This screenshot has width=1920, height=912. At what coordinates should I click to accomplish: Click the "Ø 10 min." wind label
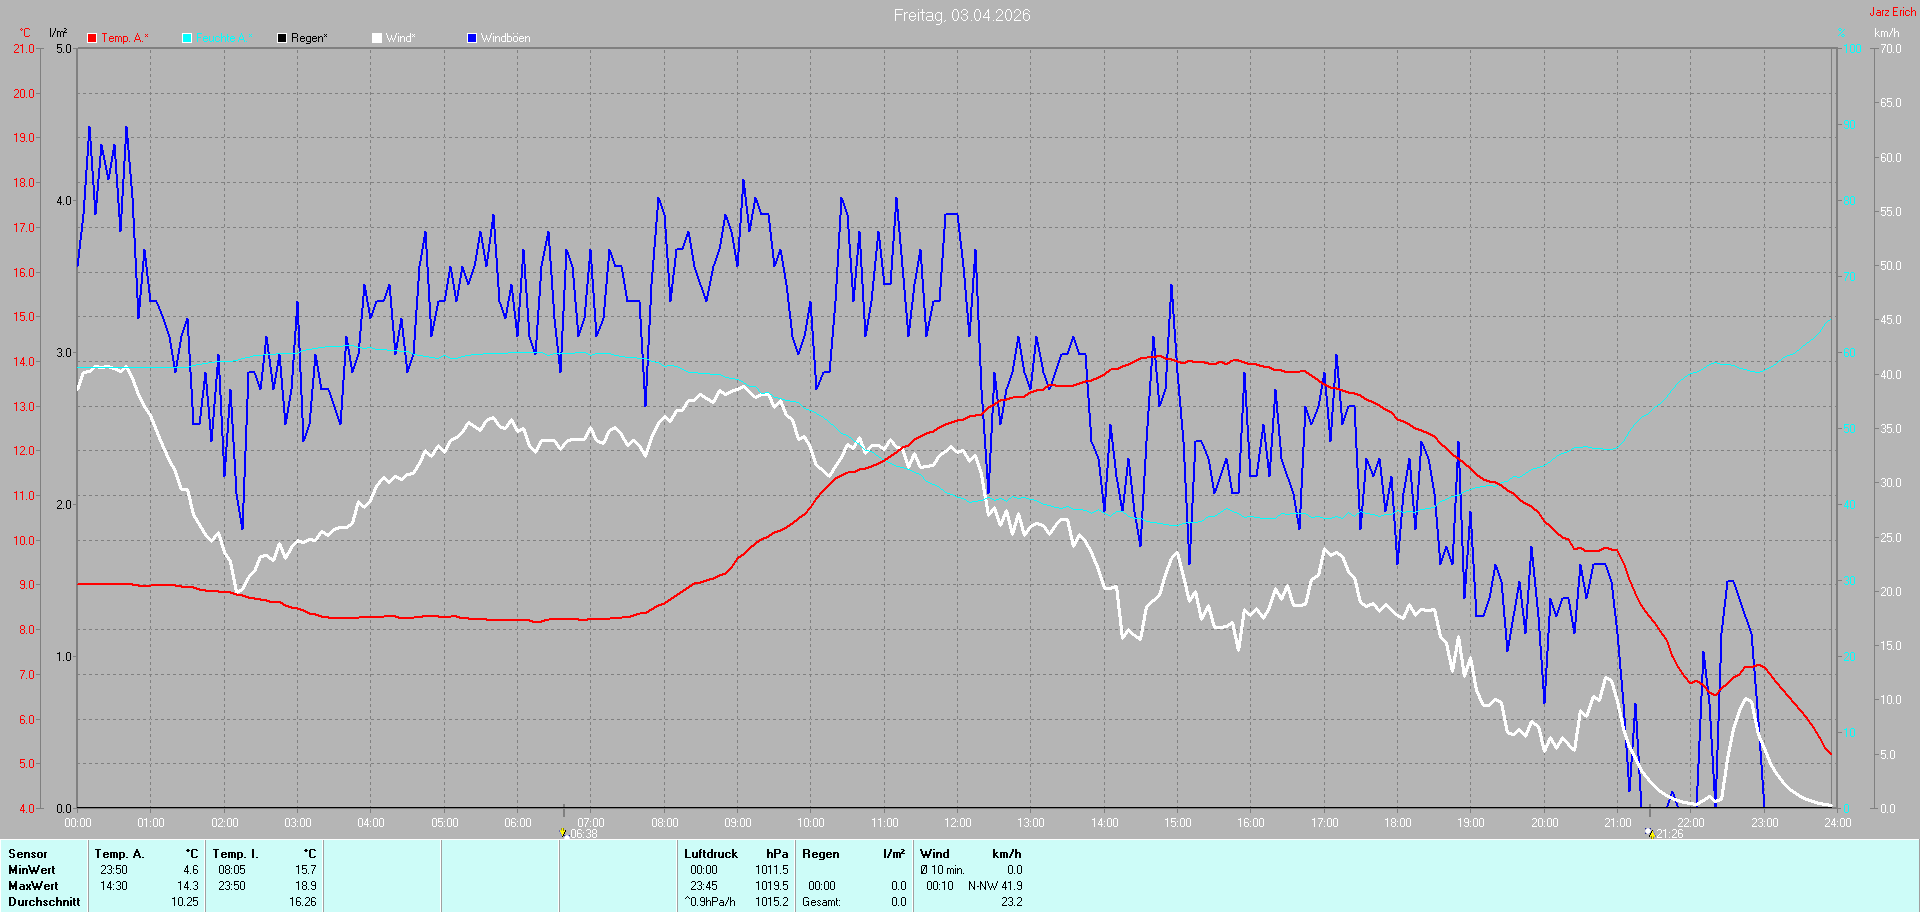(943, 870)
